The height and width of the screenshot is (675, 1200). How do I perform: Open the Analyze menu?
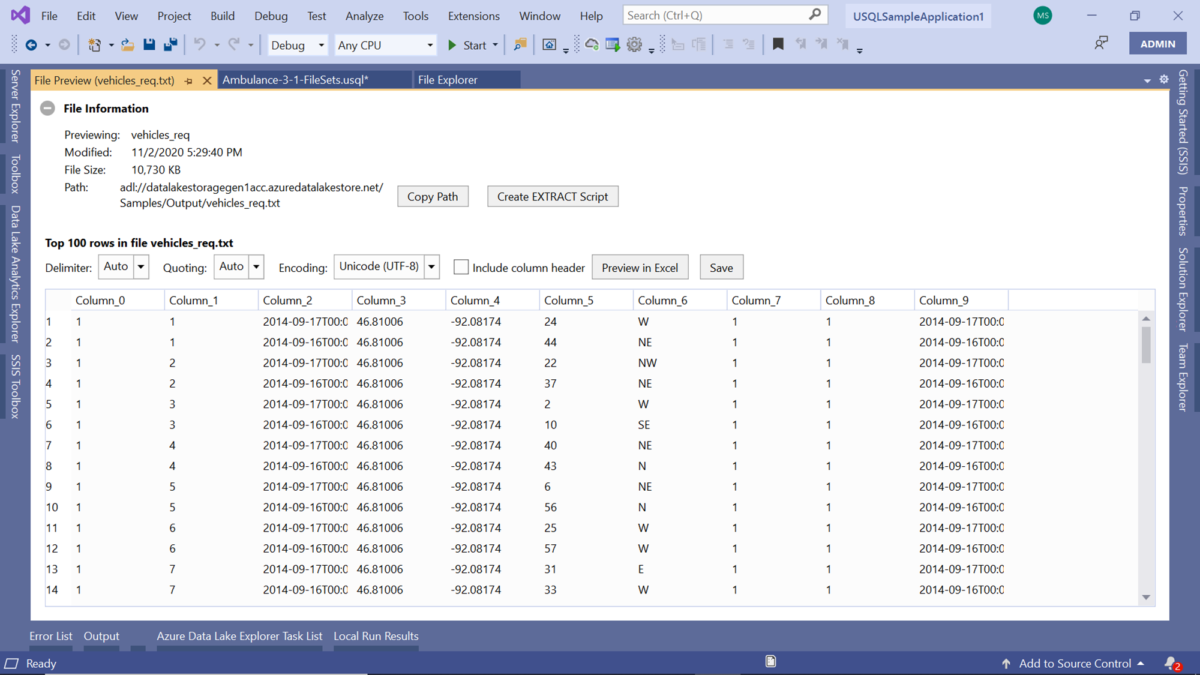[364, 16]
